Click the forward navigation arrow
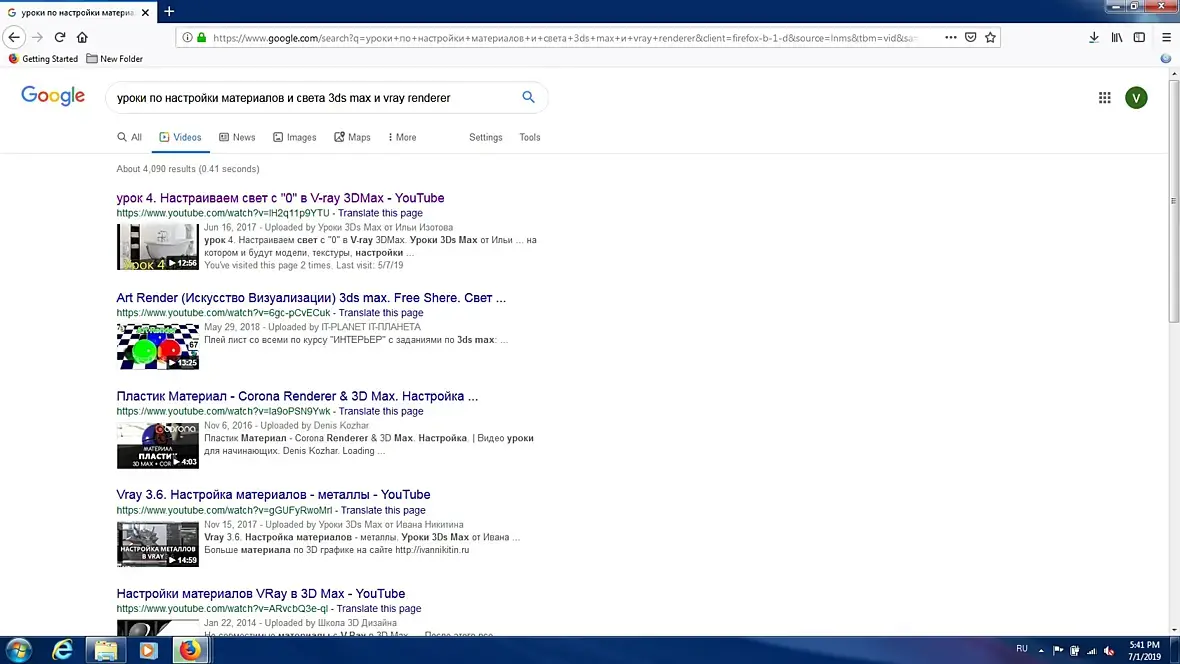The image size is (1180, 664). 38,37
